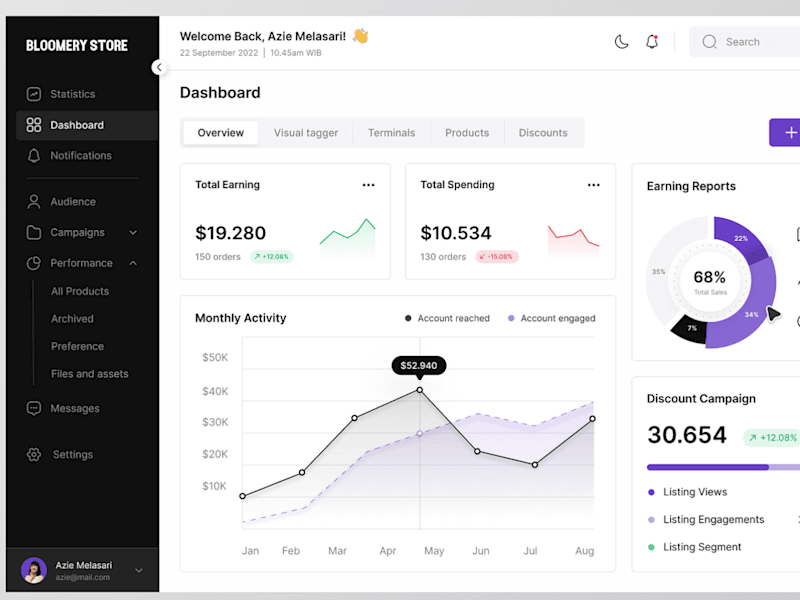Click the 68% Total Sales center label
The height and width of the screenshot is (600, 800).
(x=710, y=282)
